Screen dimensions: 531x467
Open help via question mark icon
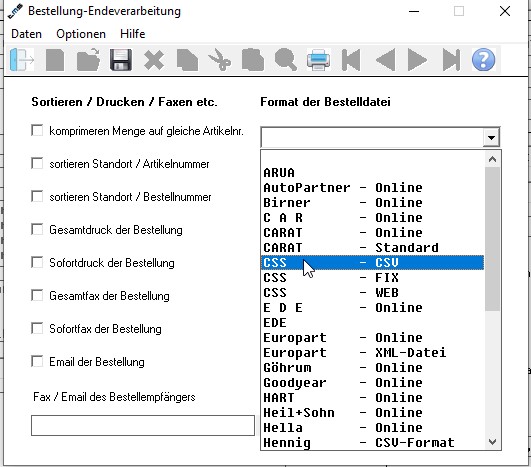pyautogui.click(x=483, y=60)
